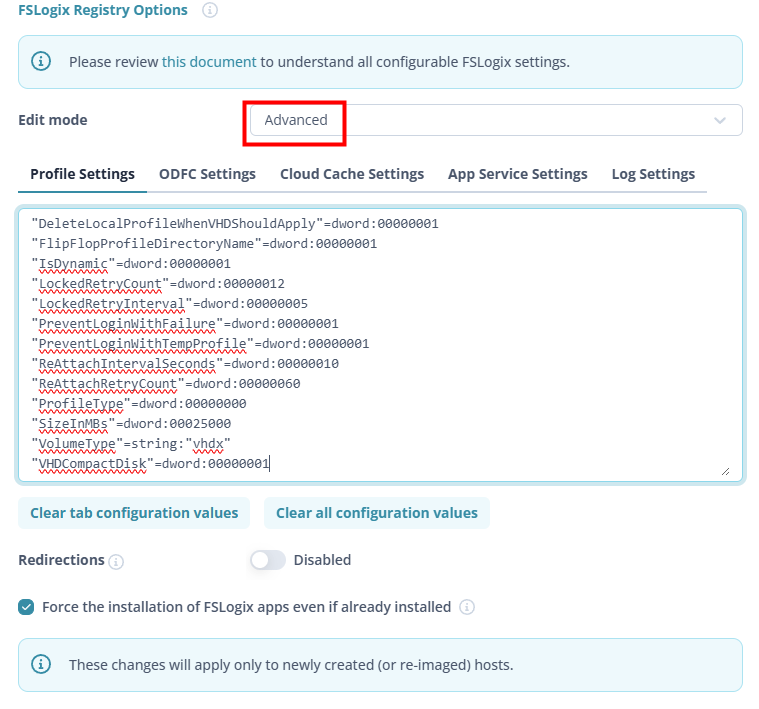Screen dimensions: 759x709
Task: Click the ReAttachIntervalSeconds line
Action: [185, 363]
